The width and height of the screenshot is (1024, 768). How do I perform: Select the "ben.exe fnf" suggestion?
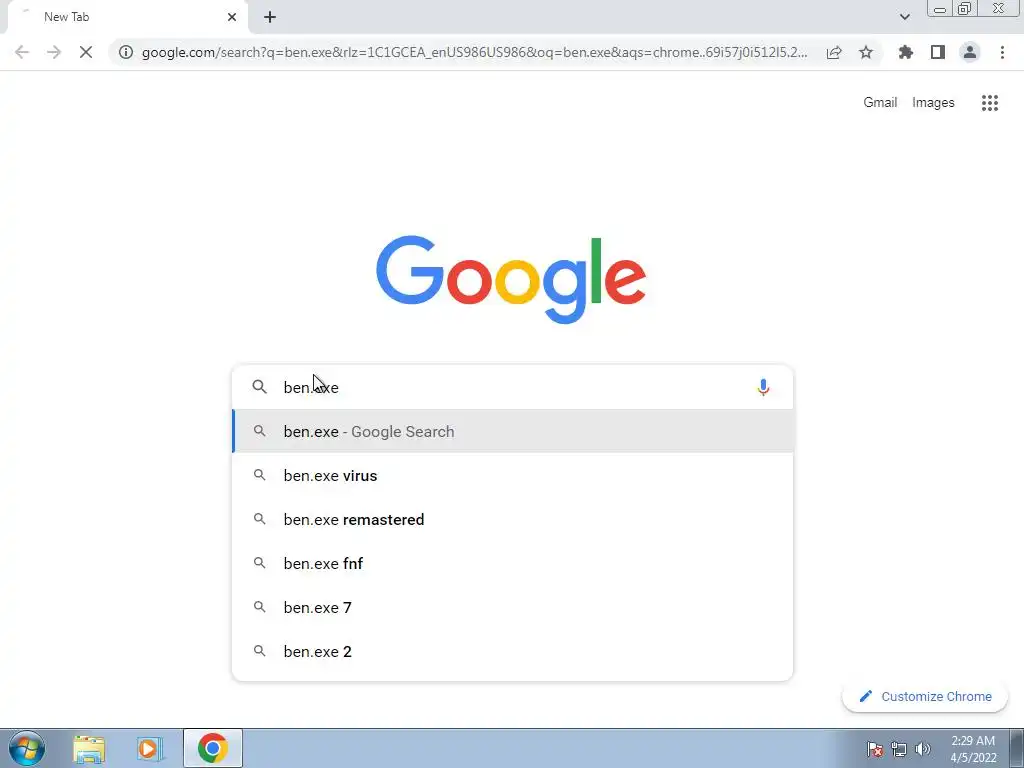click(513, 563)
